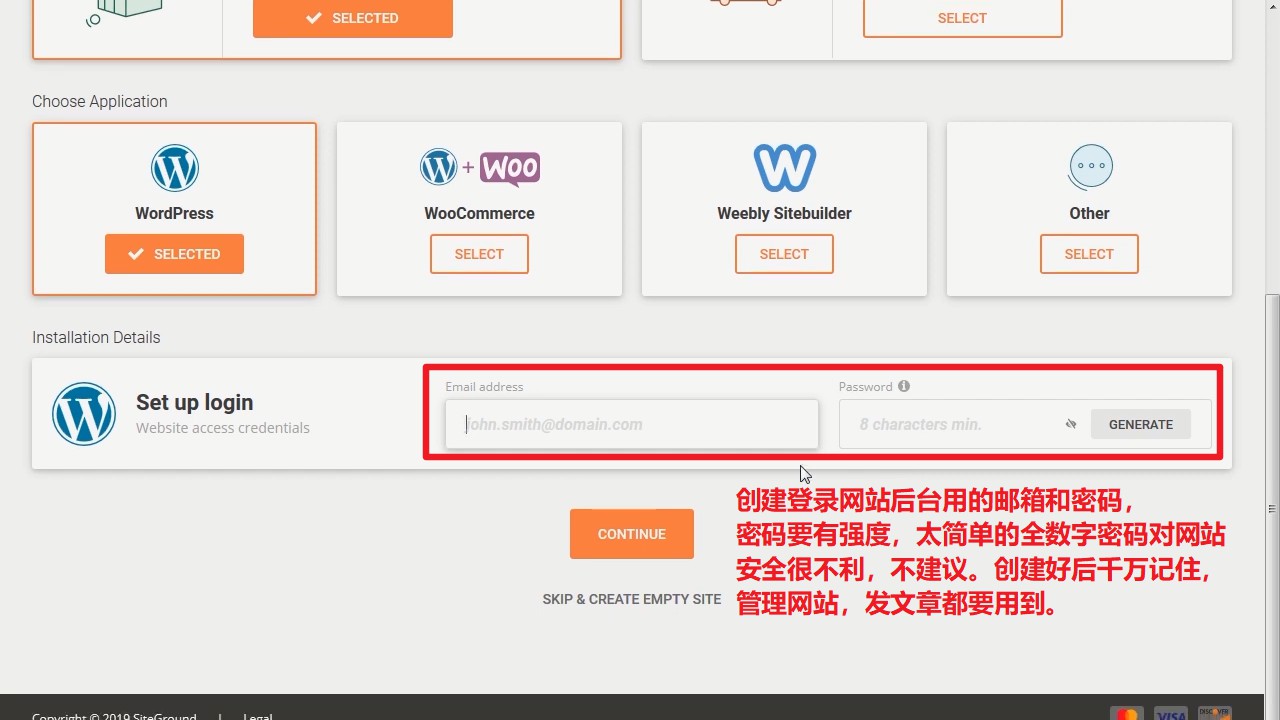Click GENERATE to create a password
Image resolution: width=1280 pixels, height=720 pixels.
1140,424
